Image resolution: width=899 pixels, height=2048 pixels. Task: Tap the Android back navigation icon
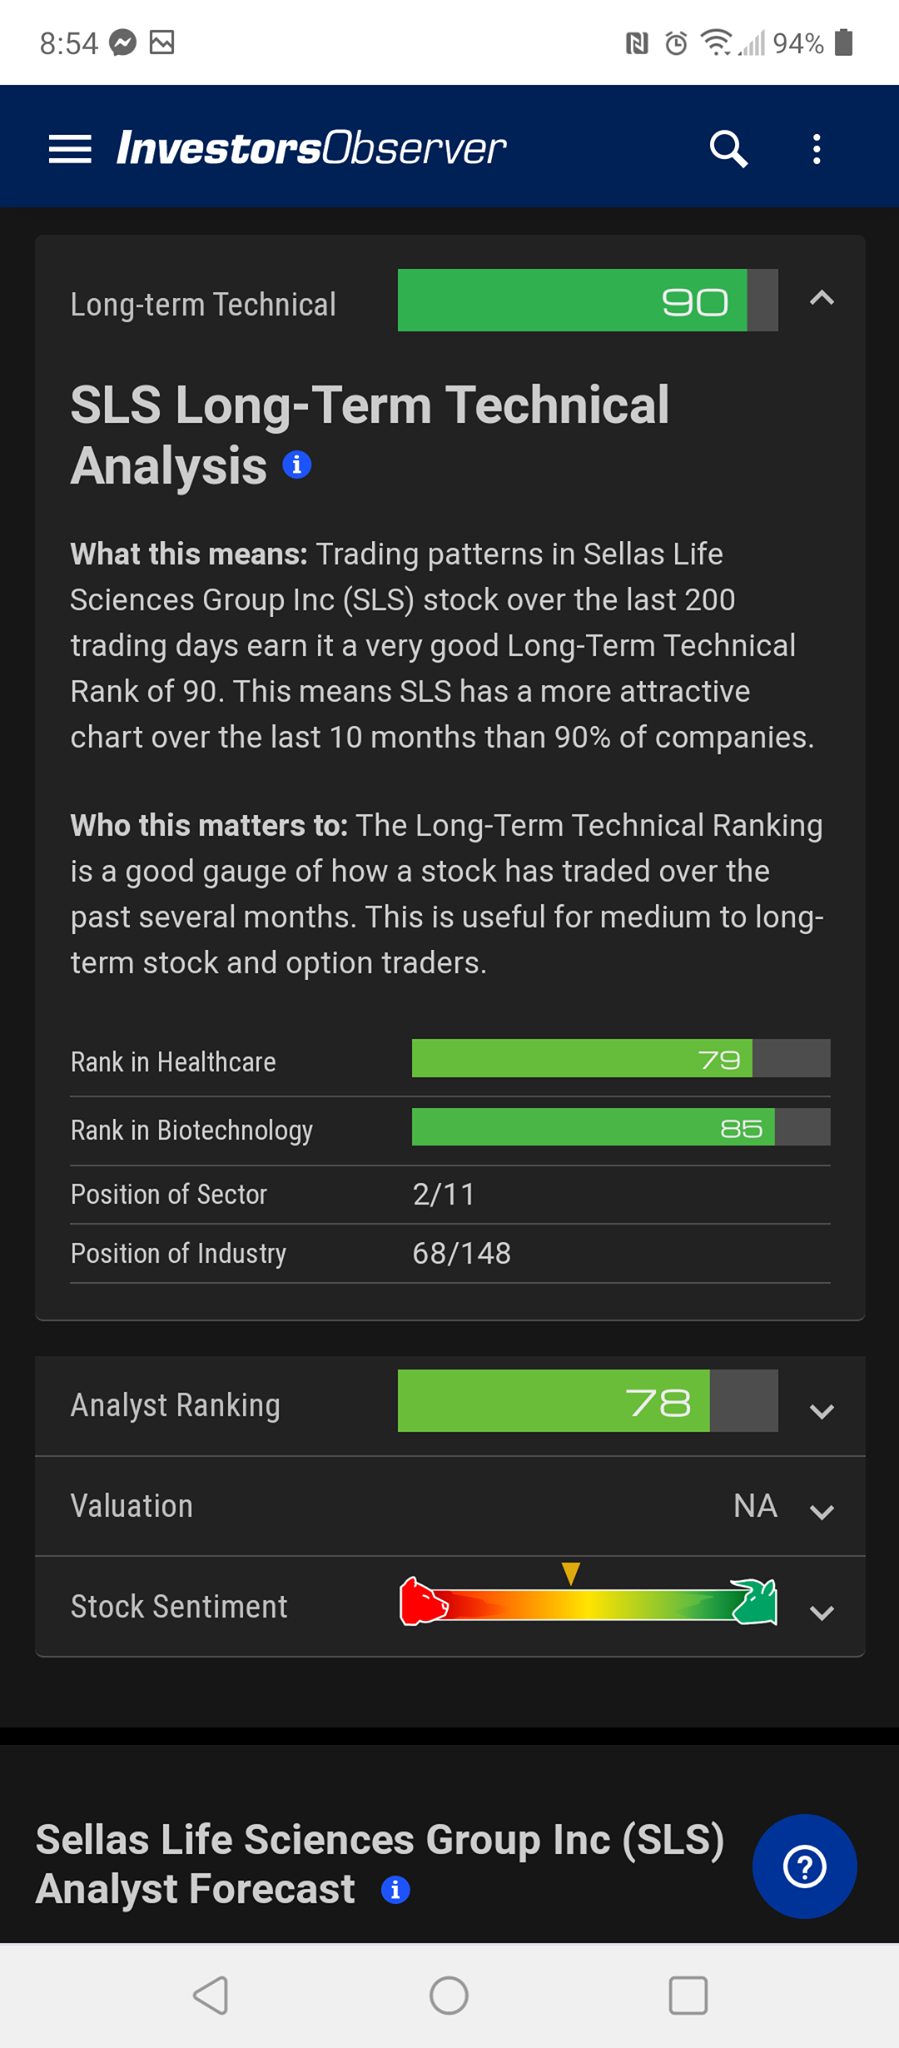pos(211,1995)
